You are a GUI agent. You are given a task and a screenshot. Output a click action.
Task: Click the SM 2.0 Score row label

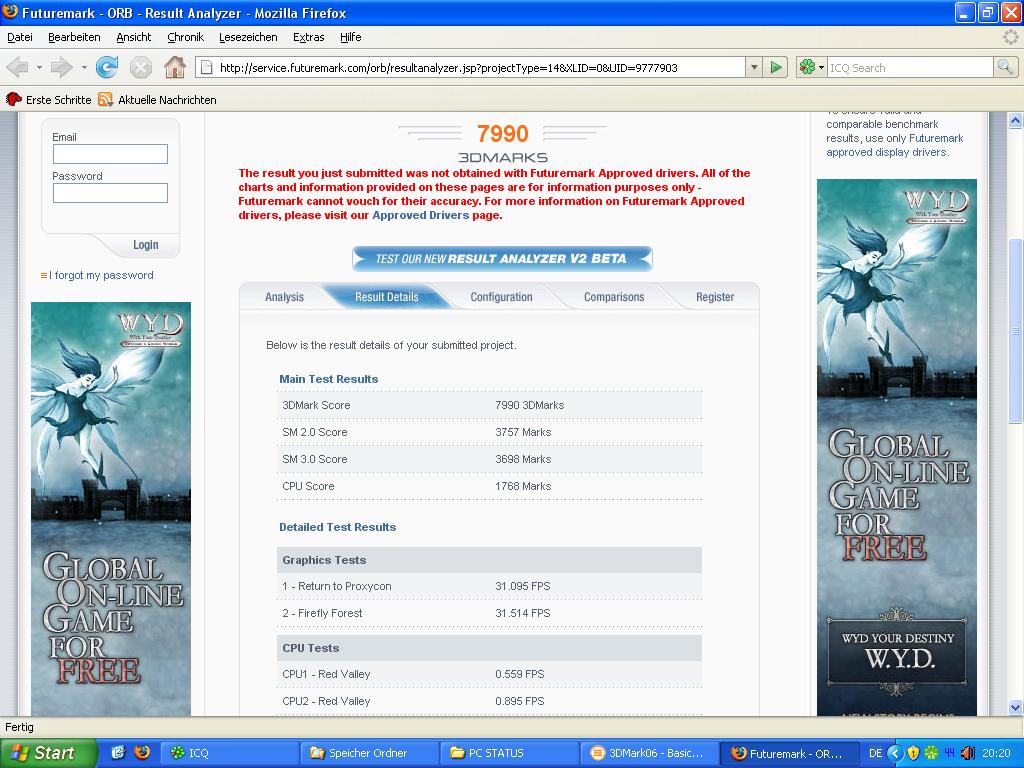click(315, 432)
